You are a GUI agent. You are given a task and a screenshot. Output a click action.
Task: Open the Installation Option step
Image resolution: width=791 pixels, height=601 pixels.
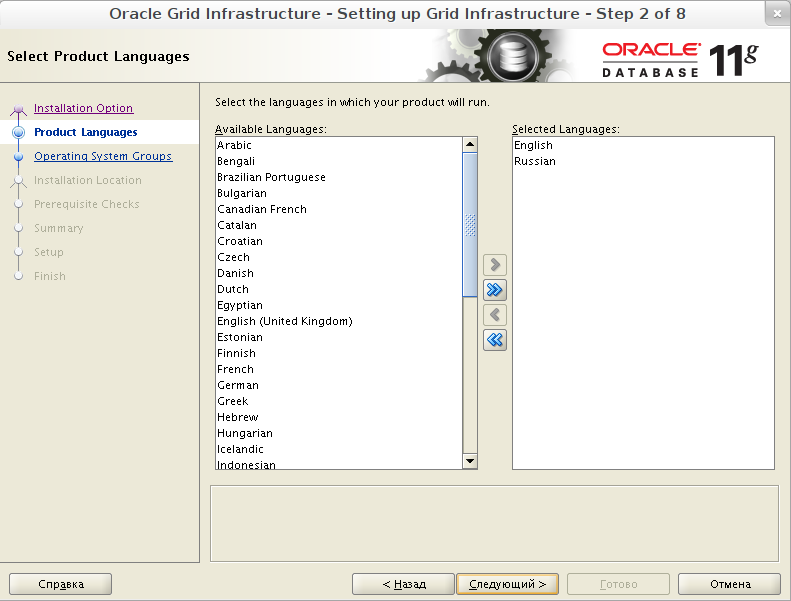point(83,108)
